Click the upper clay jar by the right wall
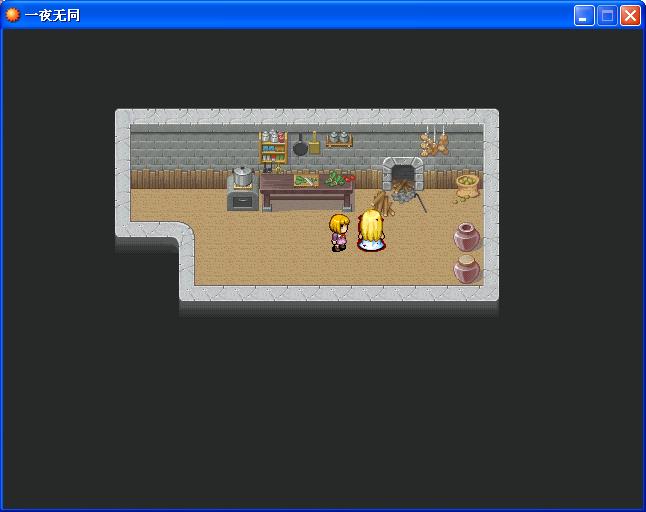 (x=467, y=237)
